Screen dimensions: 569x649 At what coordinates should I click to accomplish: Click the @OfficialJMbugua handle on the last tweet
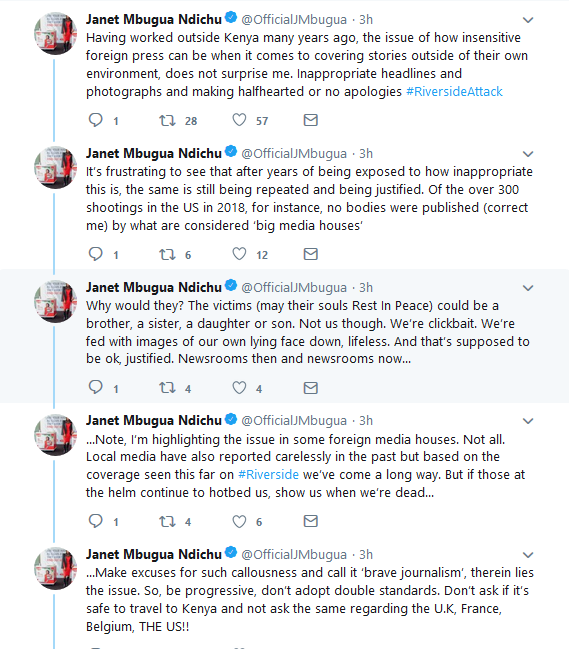pos(294,555)
